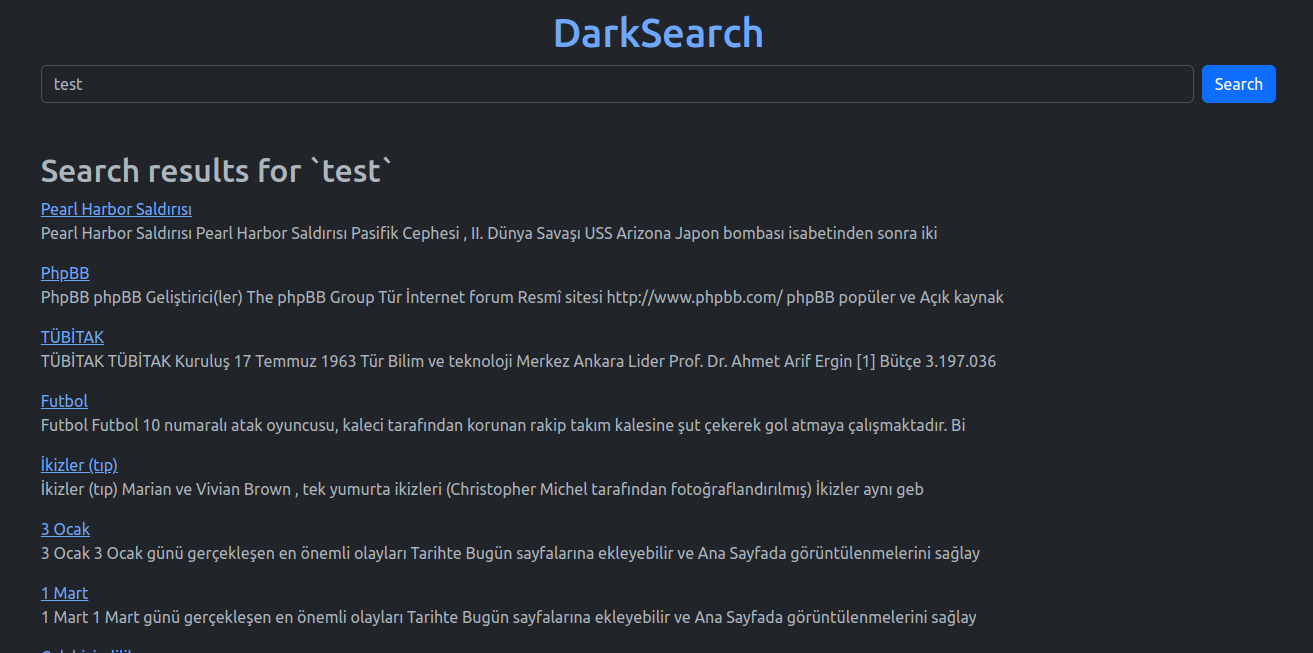Go to the 1 Mart result
Screen dimensions: 1313x653
64,593
